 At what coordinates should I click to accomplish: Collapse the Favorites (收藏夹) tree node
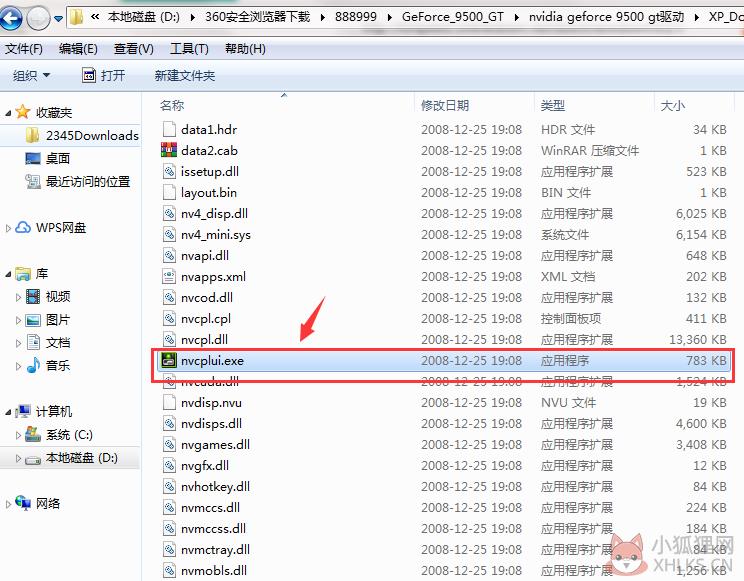(x=8, y=113)
